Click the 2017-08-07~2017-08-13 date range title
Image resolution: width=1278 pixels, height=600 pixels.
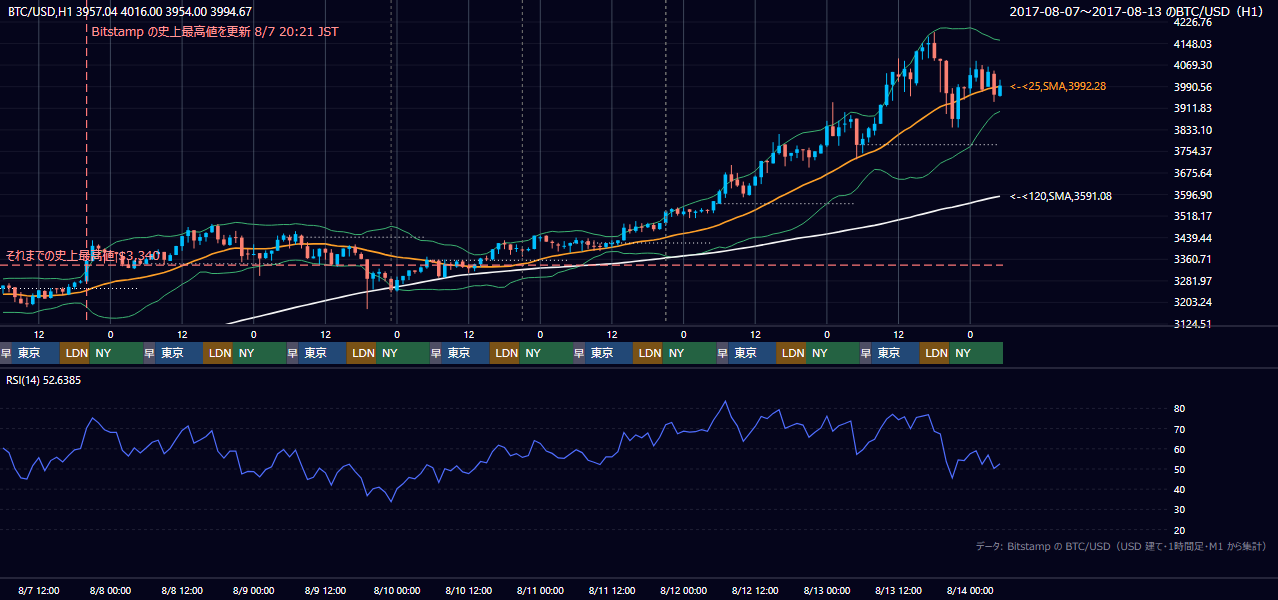coord(1137,11)
